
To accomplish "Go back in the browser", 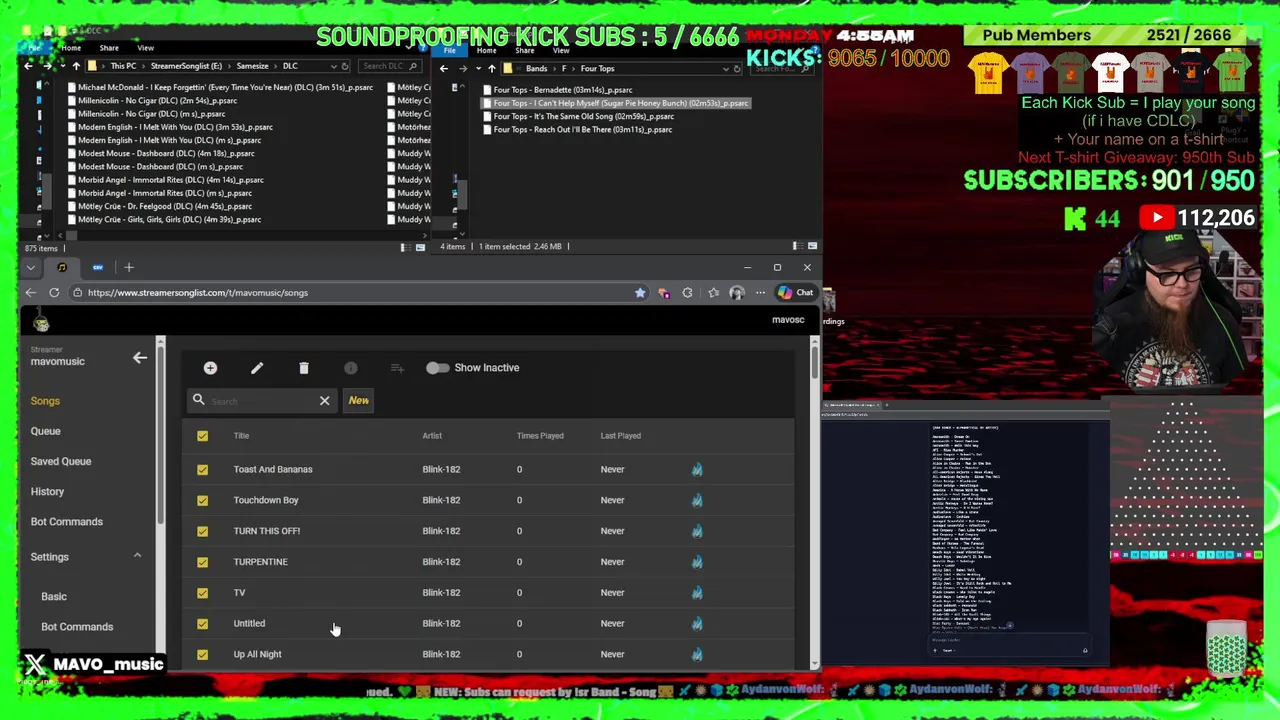I will point(30,293).
